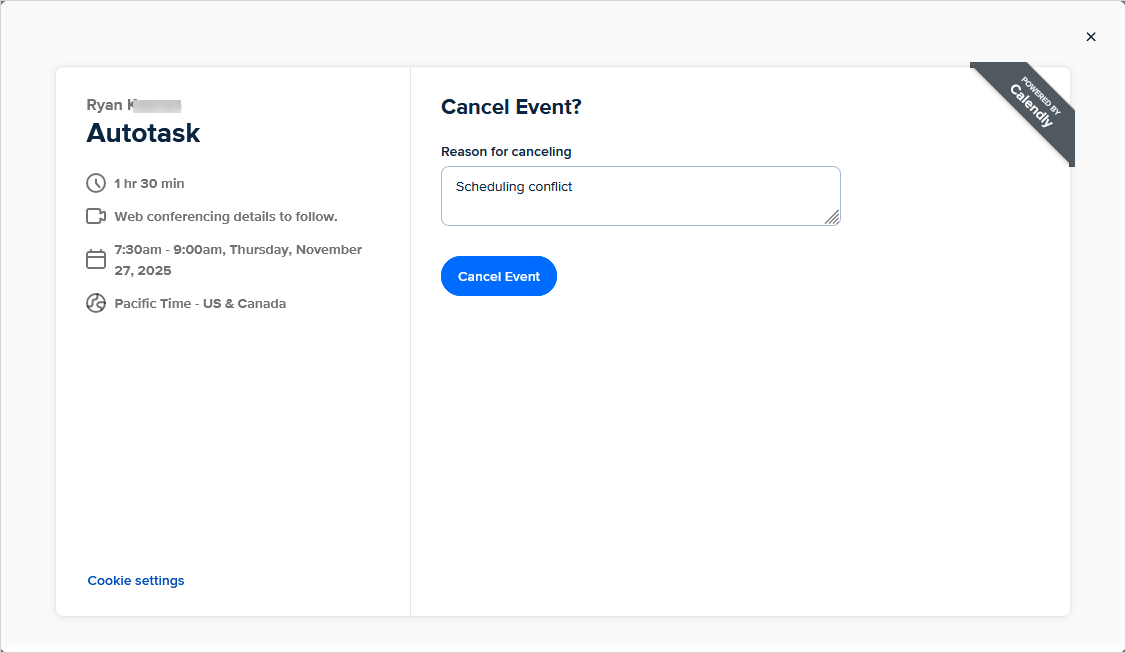Click Web conferencing details to follow text
Image resolution: width=1126 pixels, height=653 pixels.
tap(225, 216)
